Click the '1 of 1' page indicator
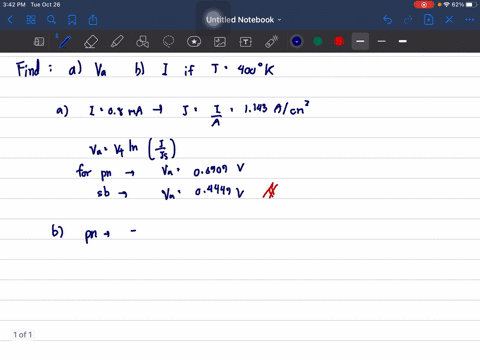 pyautogui.click(x=23, y=335)
